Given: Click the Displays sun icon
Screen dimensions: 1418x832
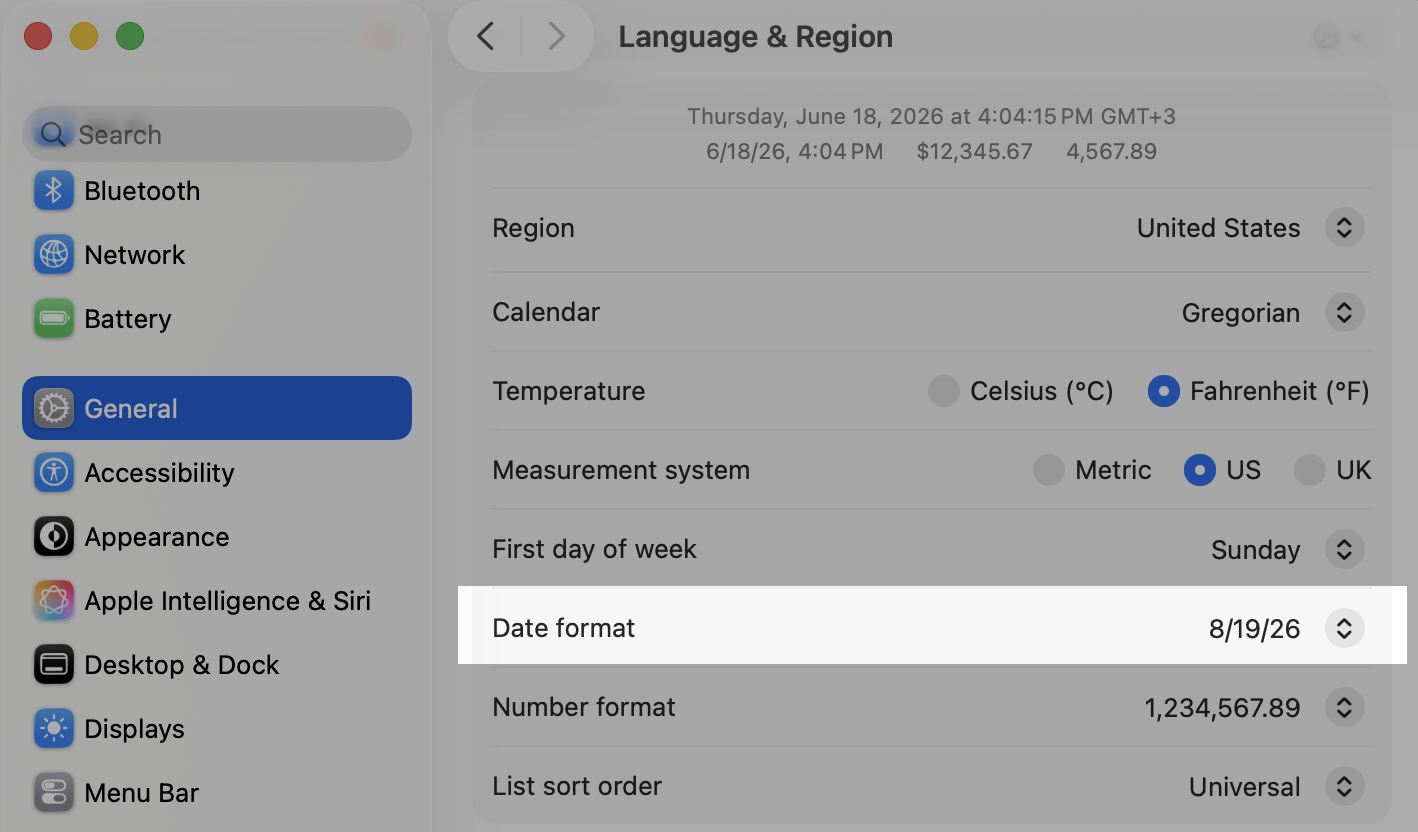Looking at the screenshot, I should click(x=54, y=729).
